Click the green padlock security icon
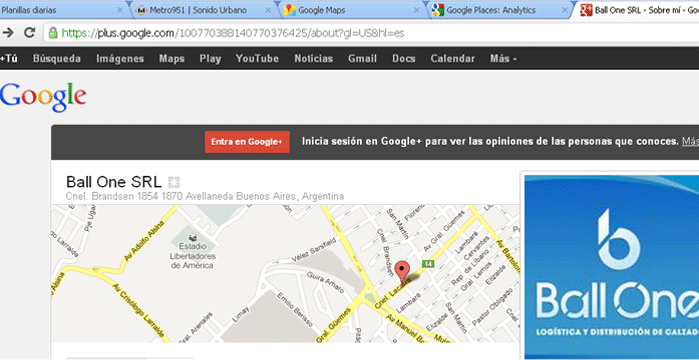 click(53, 33)
